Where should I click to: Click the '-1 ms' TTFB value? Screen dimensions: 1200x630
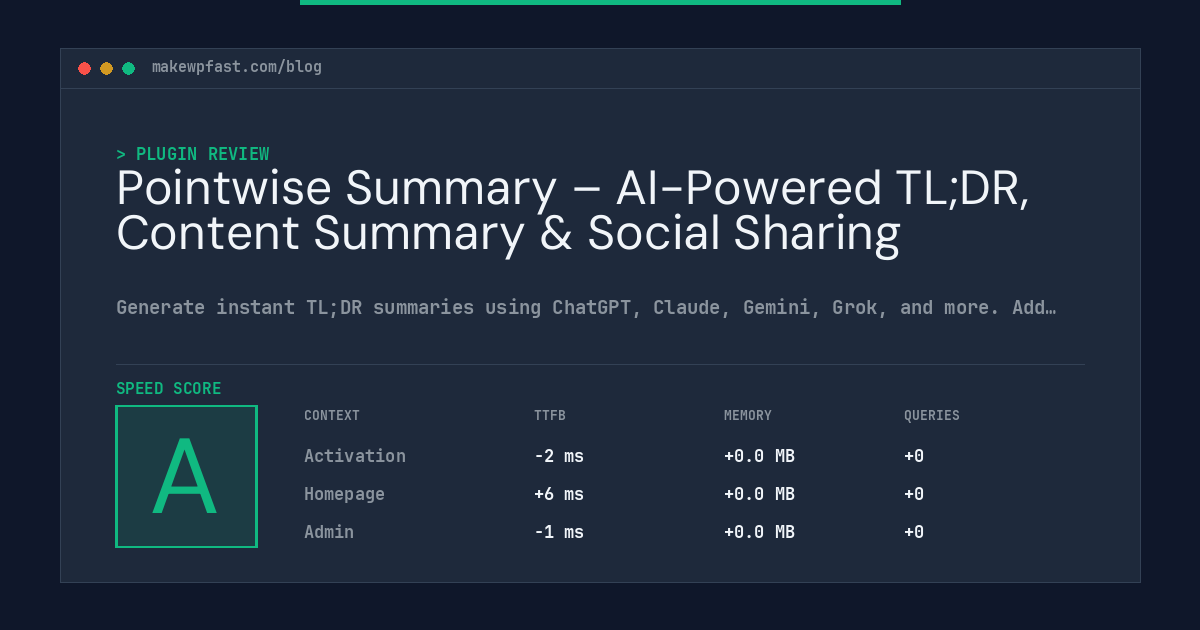(559, 532)
